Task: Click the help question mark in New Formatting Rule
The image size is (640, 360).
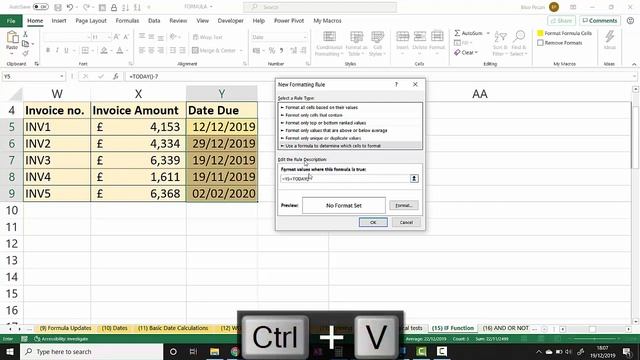Action: [396, 84]
